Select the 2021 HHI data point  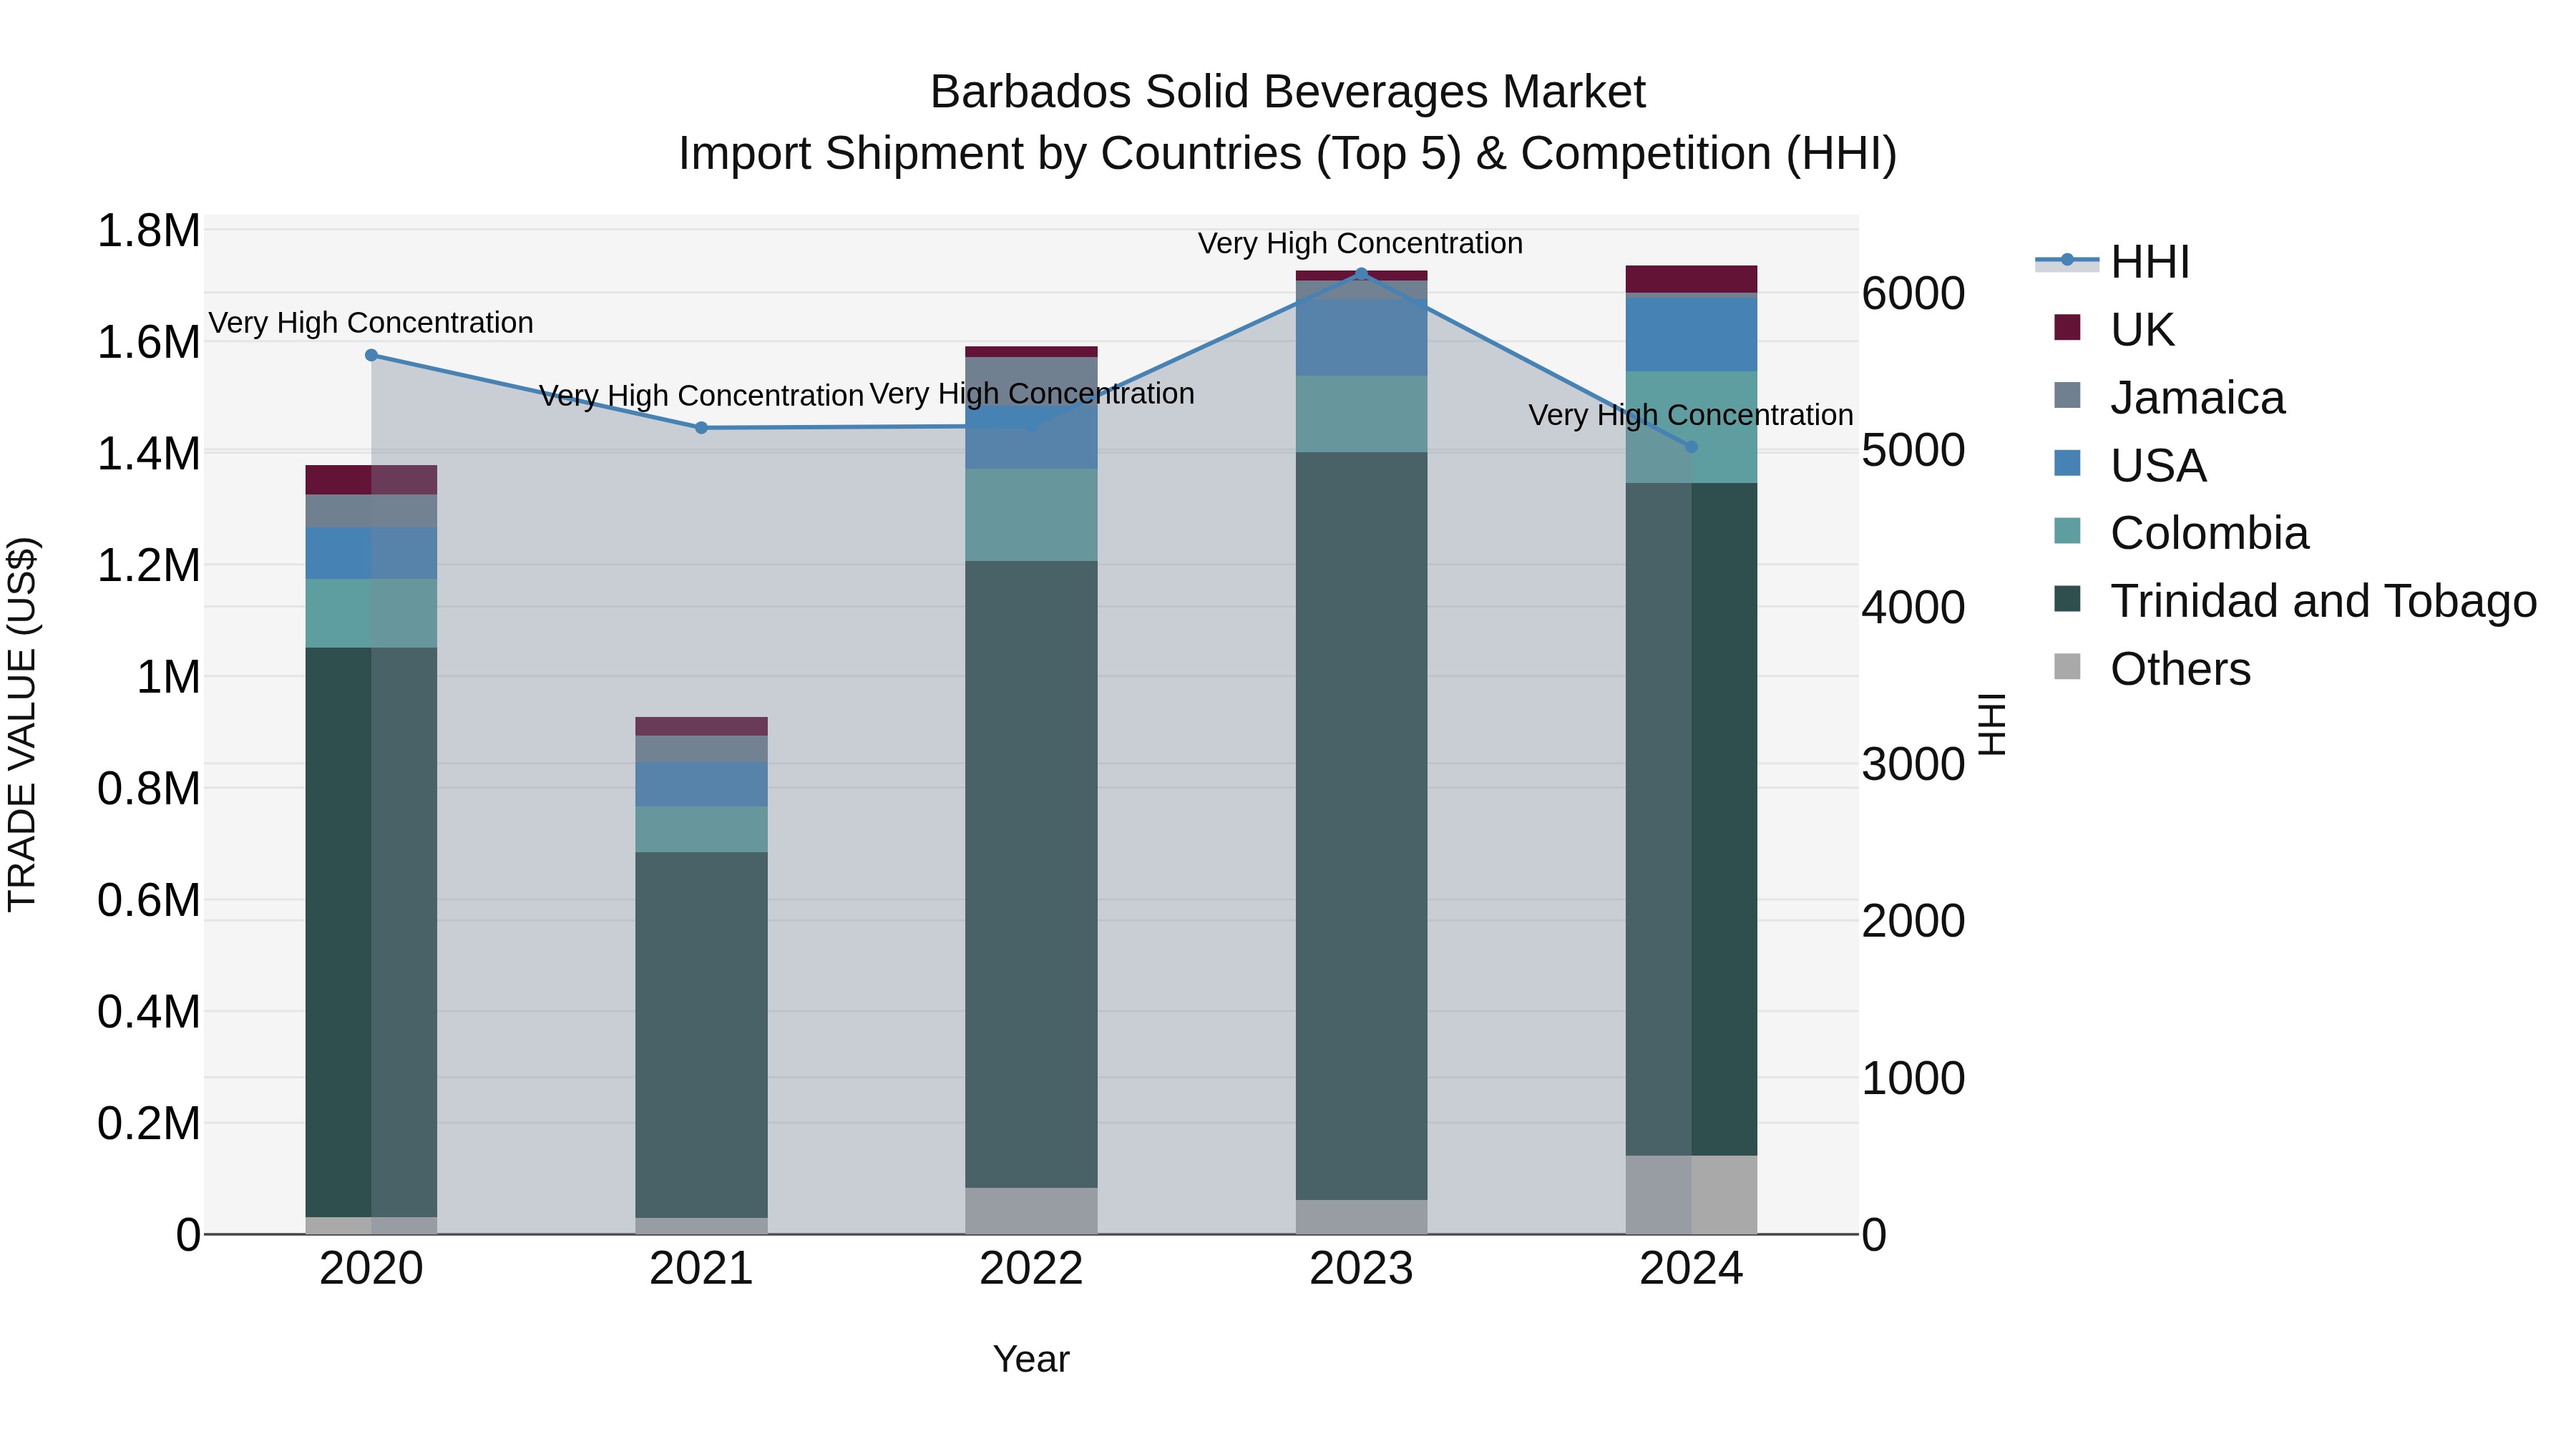pyautogui.click(x=701, y=428)
